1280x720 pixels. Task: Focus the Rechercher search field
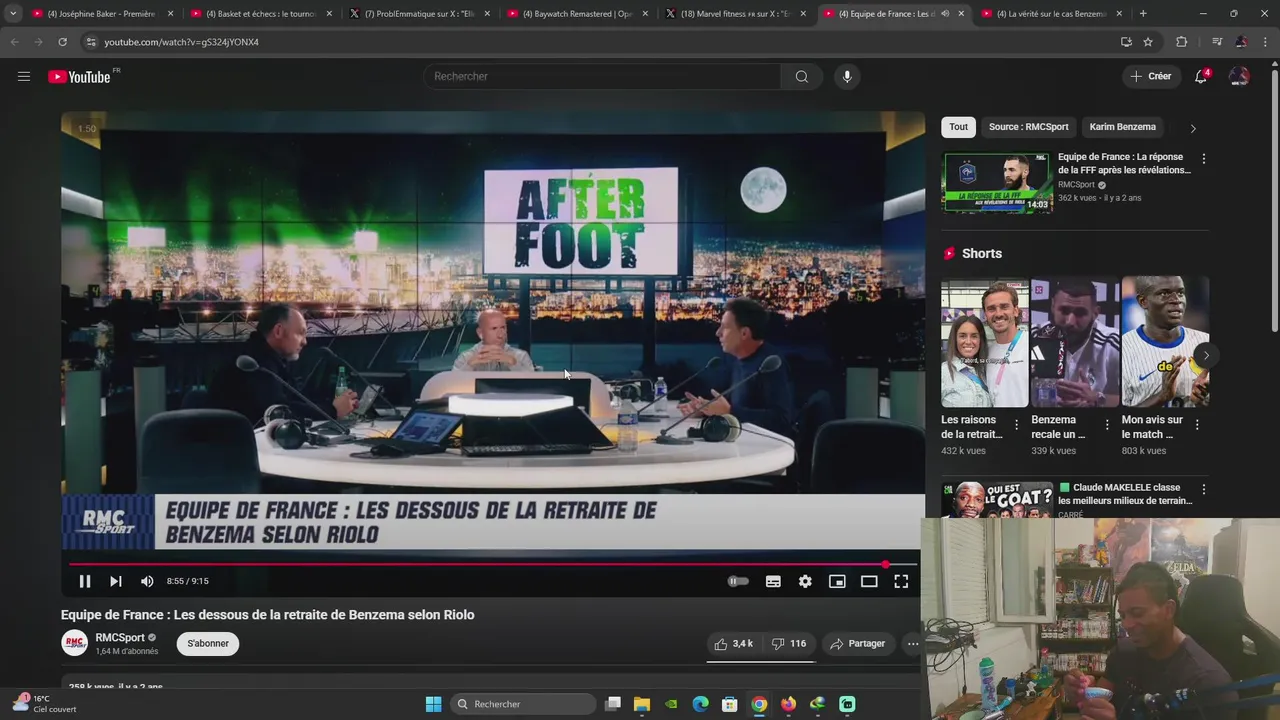603,76
